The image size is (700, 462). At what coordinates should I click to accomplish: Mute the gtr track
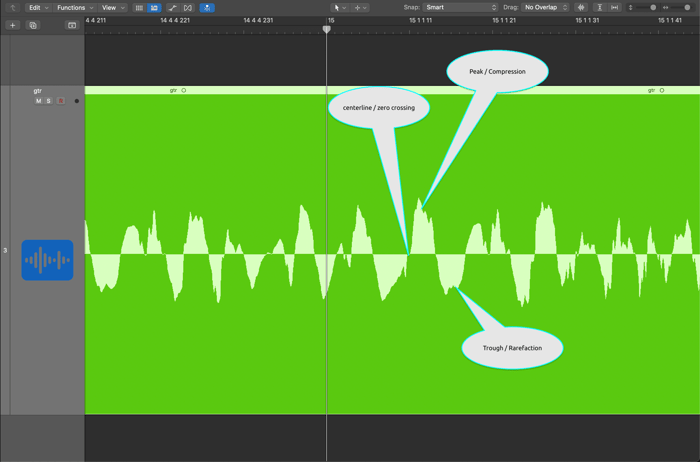coord(38,101)
